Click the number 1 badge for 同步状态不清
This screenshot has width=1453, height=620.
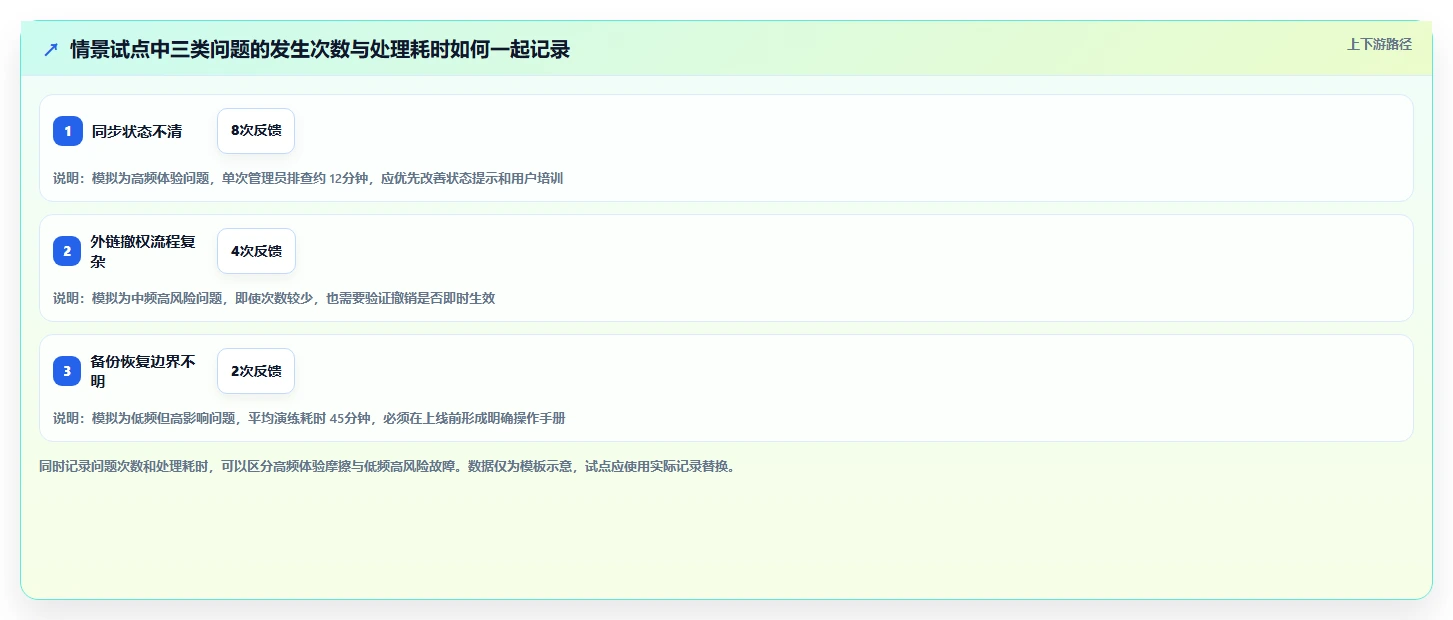(68, 131)
